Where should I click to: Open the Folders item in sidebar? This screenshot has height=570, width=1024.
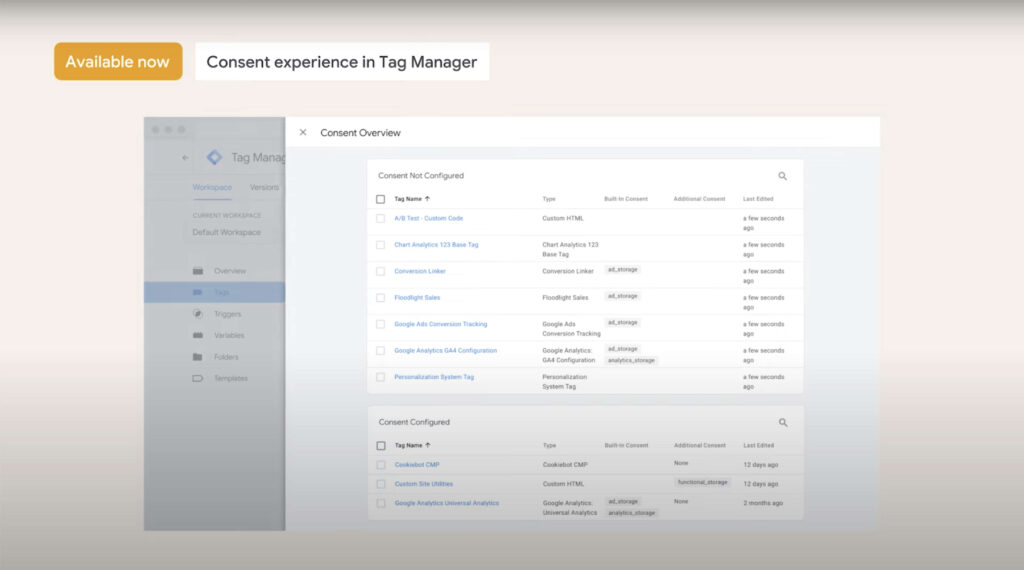[x=226, y=357]
